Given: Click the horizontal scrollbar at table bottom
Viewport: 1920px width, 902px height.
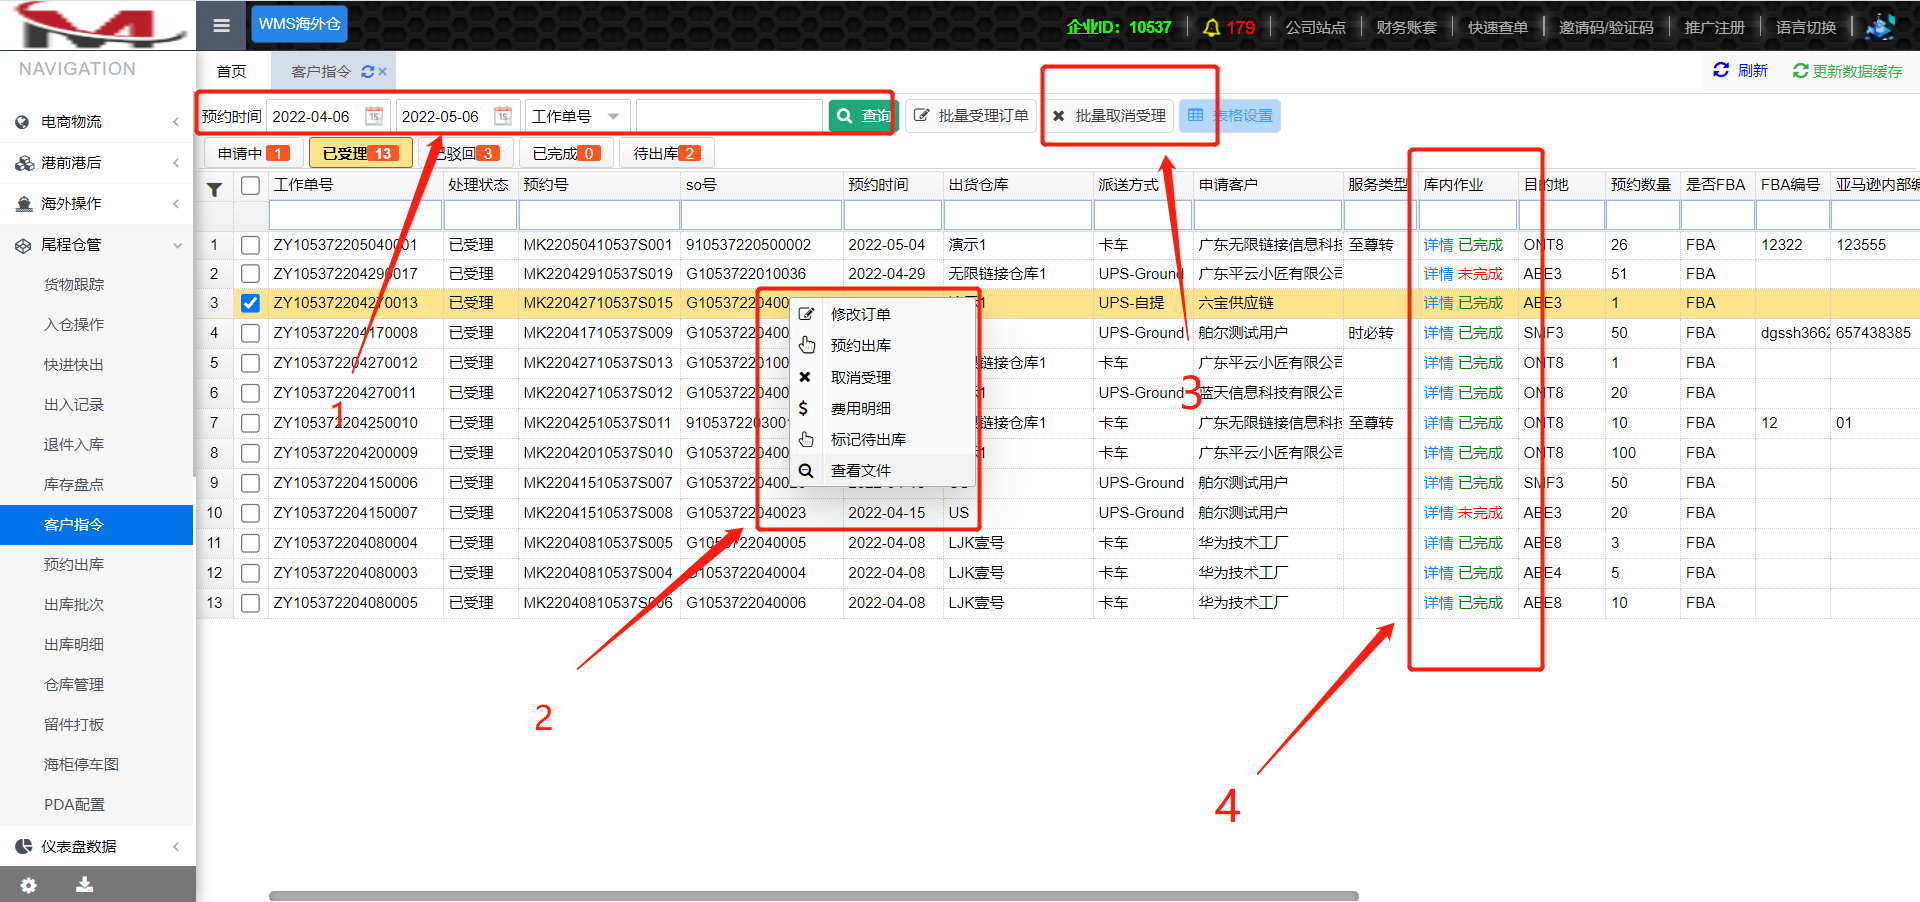Looking at the screenshot, I should point(812,896).
